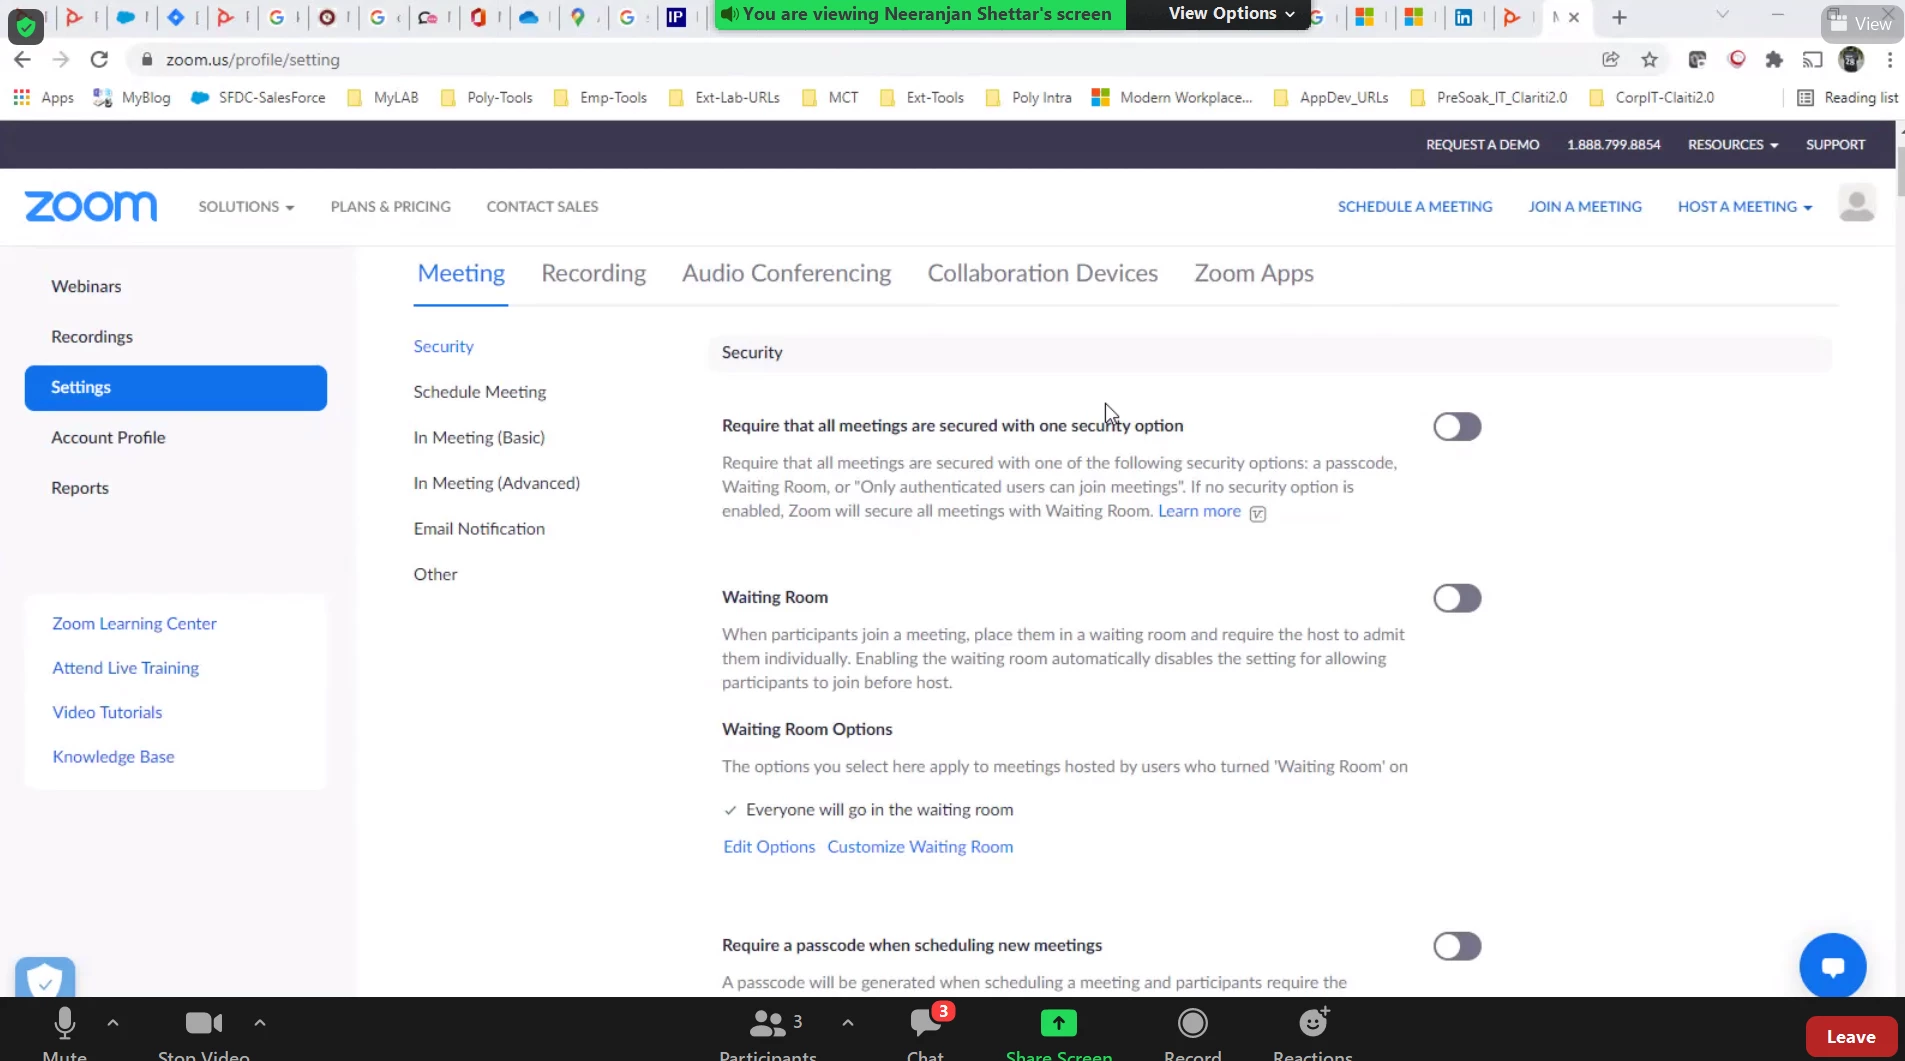
Task: Reload the Zoom settings page
Action: click(99, 60)
